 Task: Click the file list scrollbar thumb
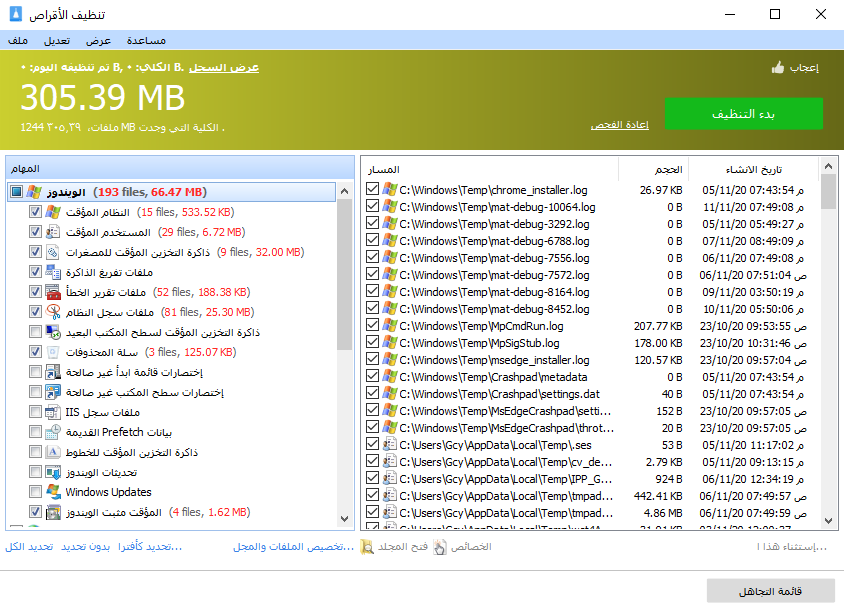pyautogui.click(x=828, y=191)
